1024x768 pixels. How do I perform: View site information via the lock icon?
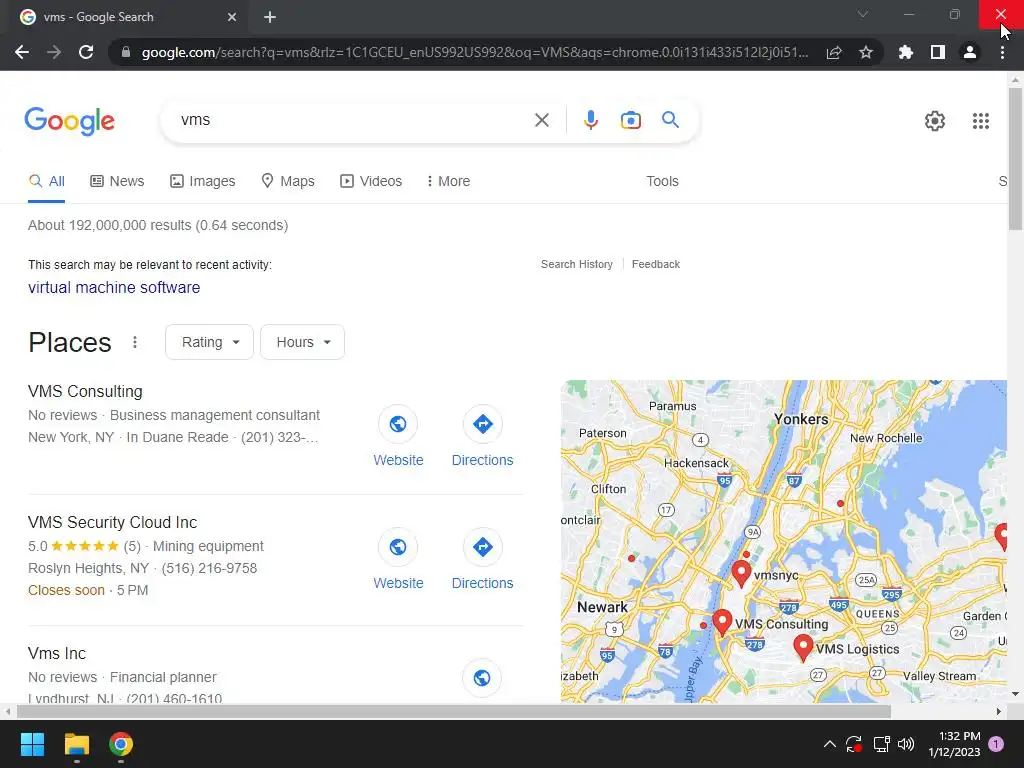126,52
